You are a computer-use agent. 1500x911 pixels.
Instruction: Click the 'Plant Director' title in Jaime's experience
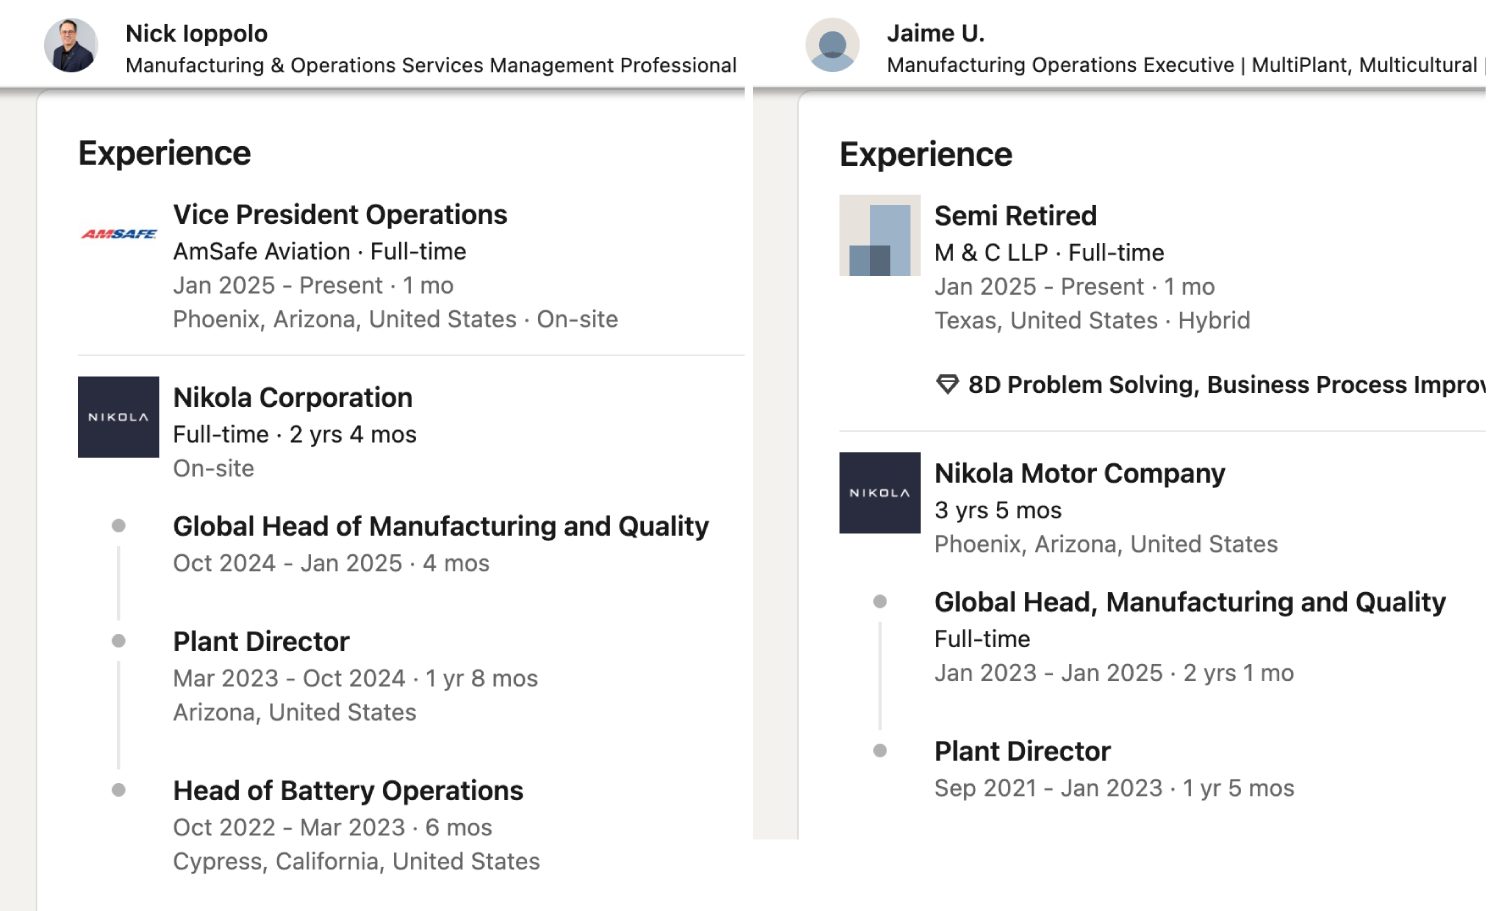[1022, 751]
